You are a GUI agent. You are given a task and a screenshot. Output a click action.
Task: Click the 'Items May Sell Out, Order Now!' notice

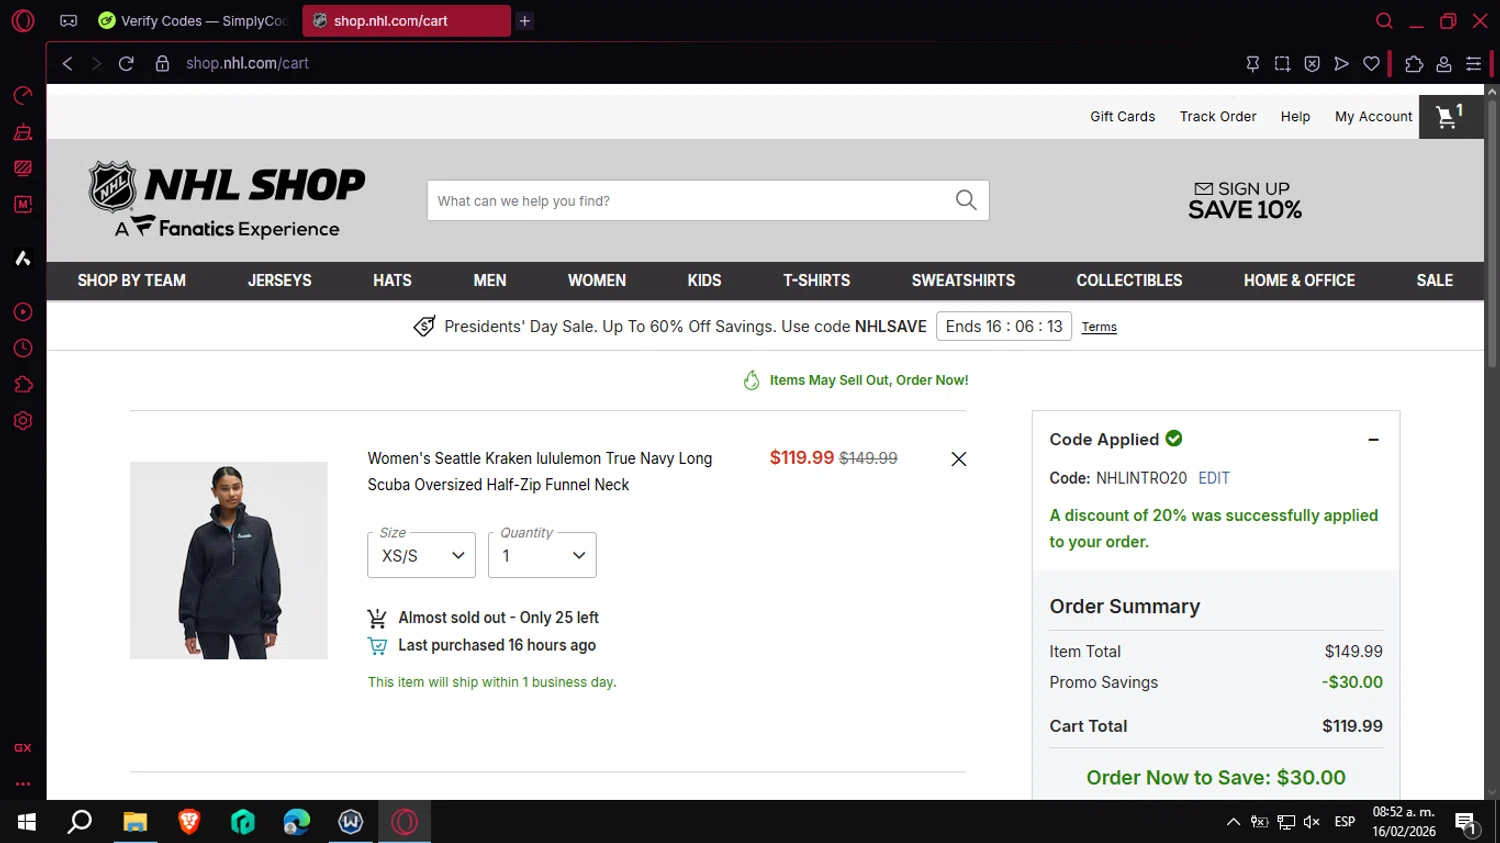point(856,380)
